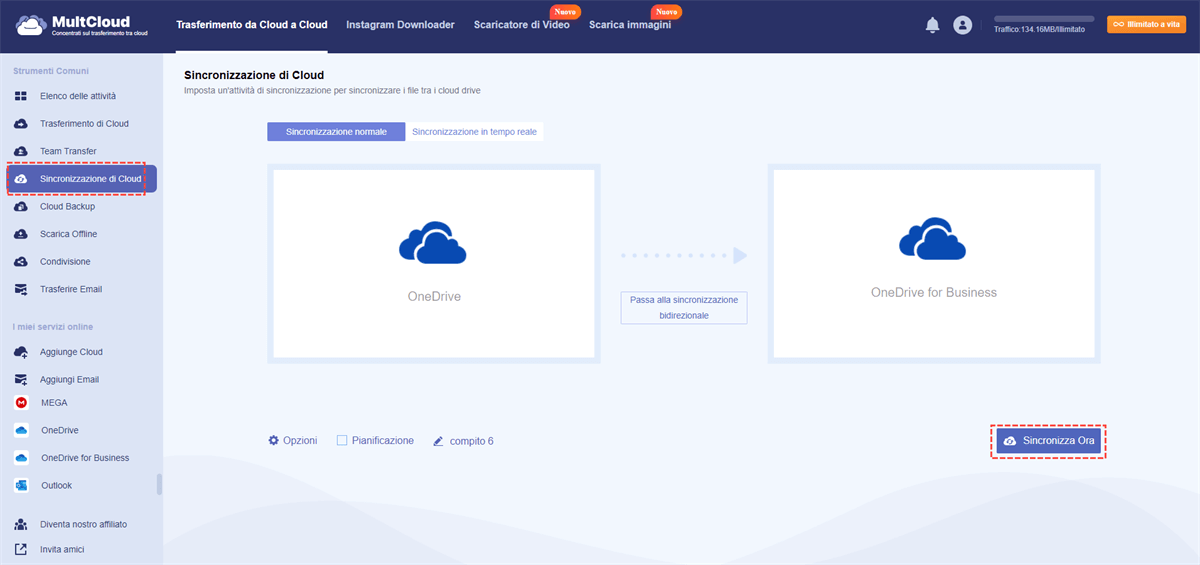Click the Illimitato a vita button
This screenshot has height=565, width=1200.
(x=1146, y=25)
